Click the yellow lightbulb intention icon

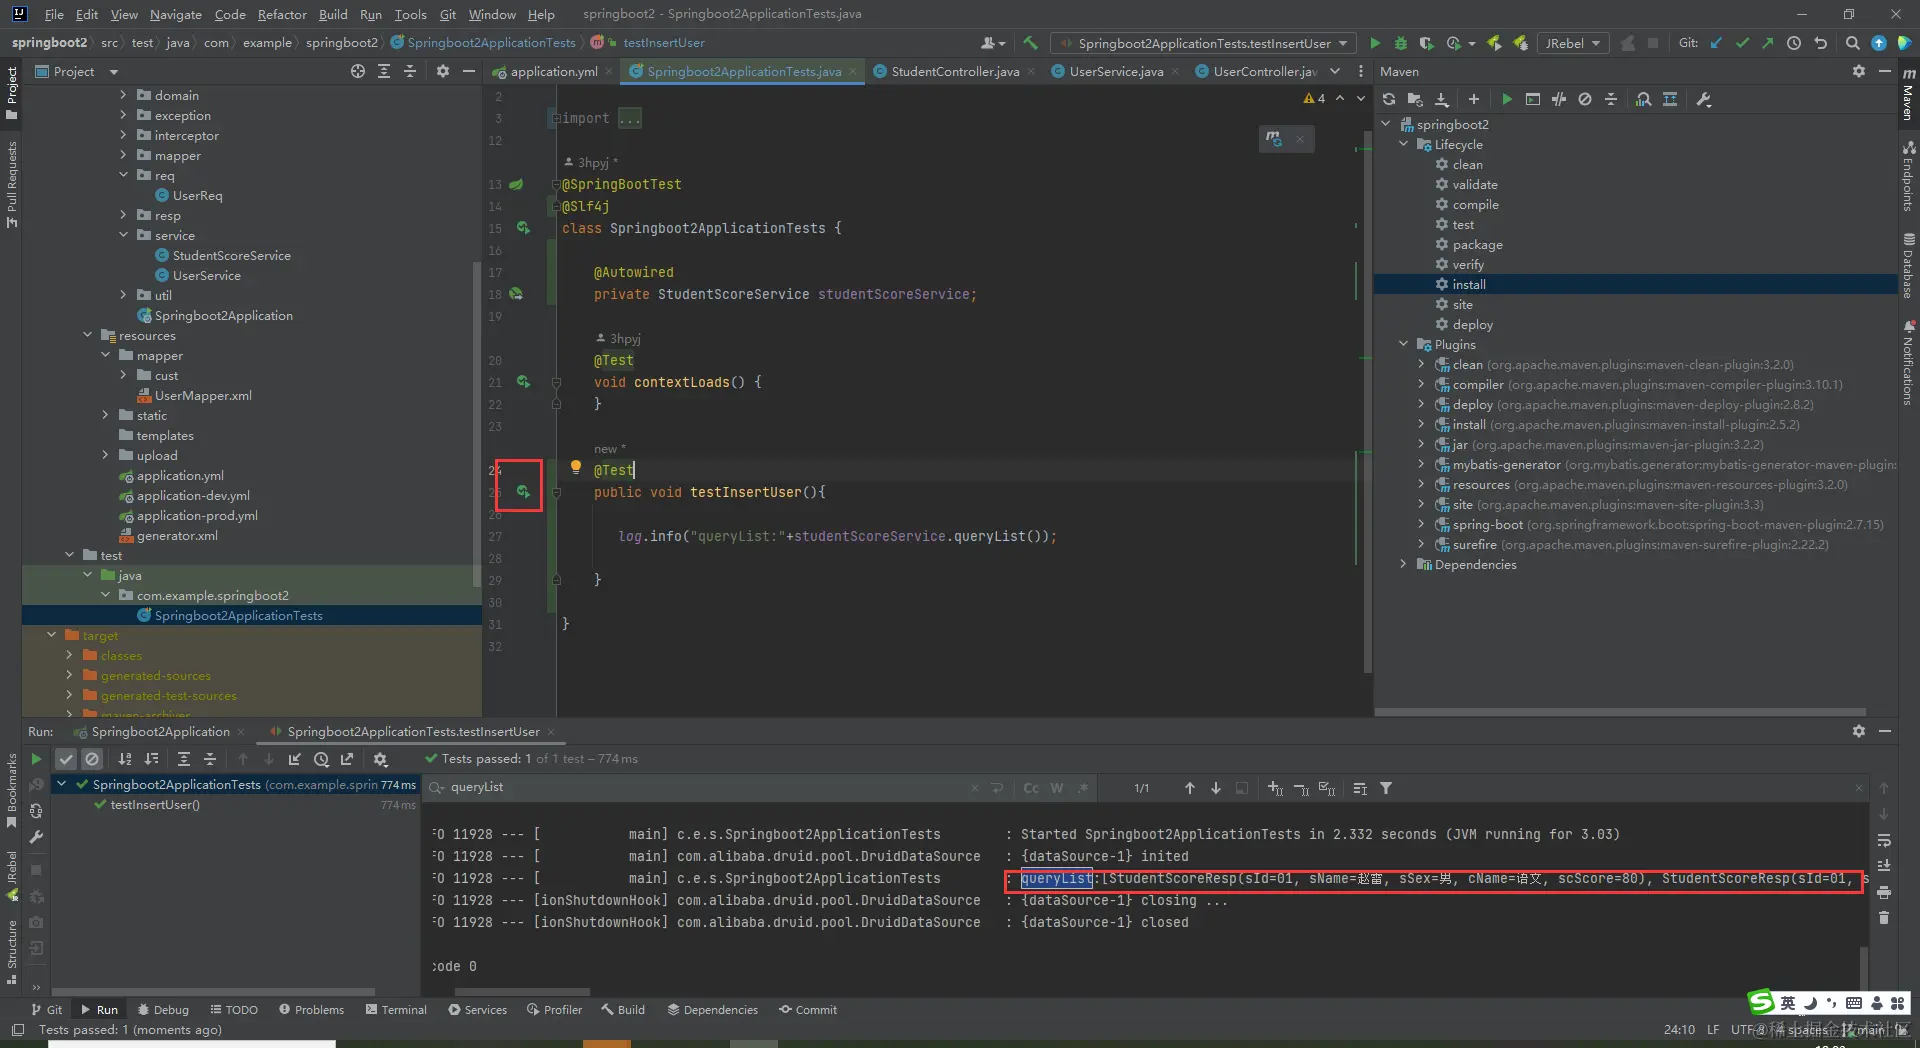tap(576, 467)
